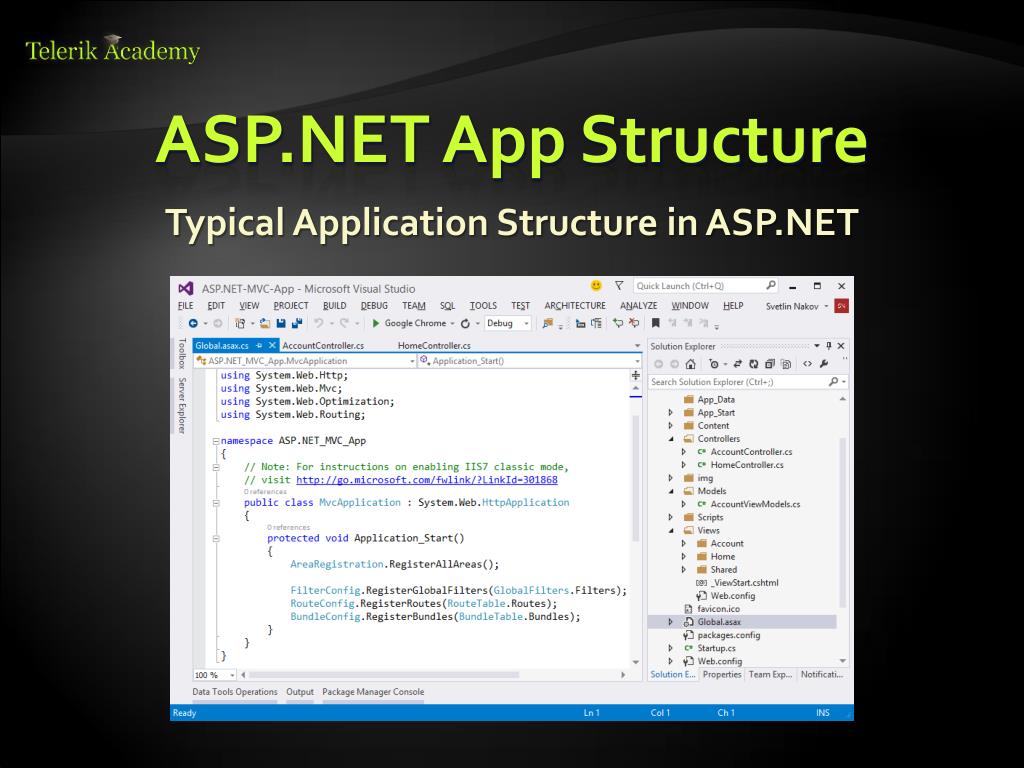1024x768 pixels.
Task: Collapse the Application_Start method outlining box
Action: (x=216, y=539)
